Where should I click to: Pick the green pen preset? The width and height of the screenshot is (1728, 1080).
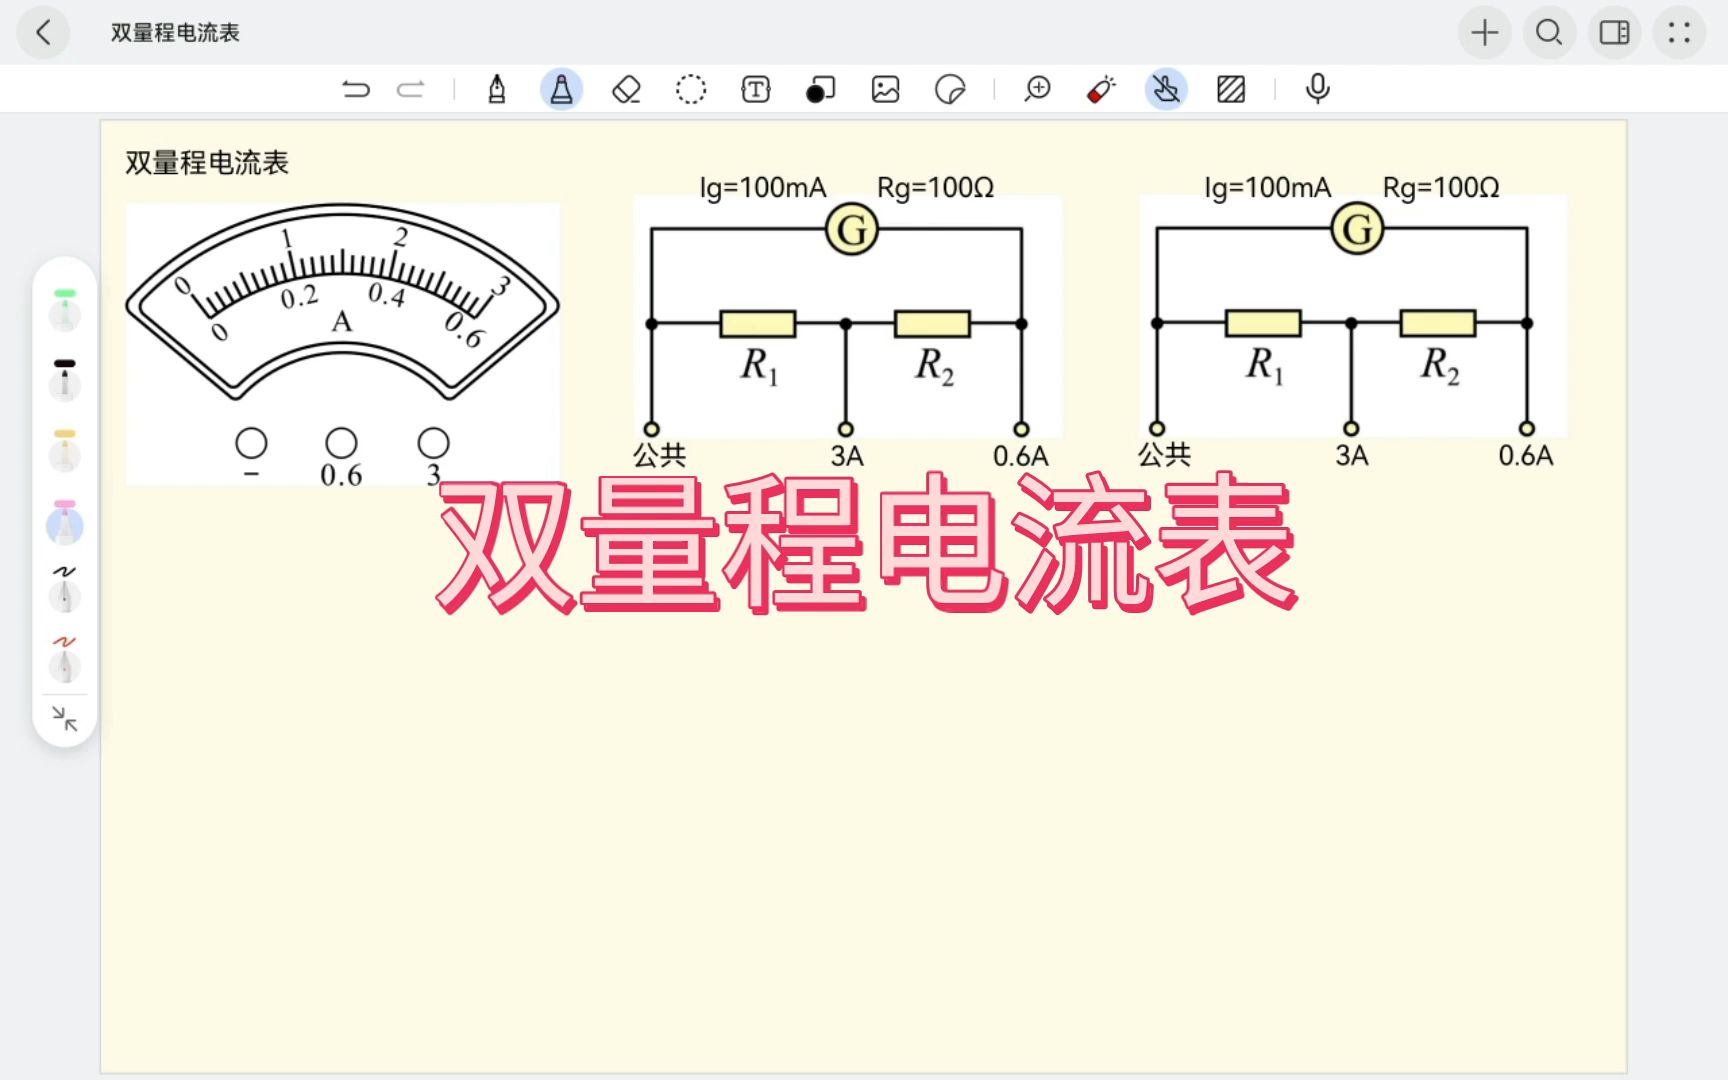(x=65, y=310)
